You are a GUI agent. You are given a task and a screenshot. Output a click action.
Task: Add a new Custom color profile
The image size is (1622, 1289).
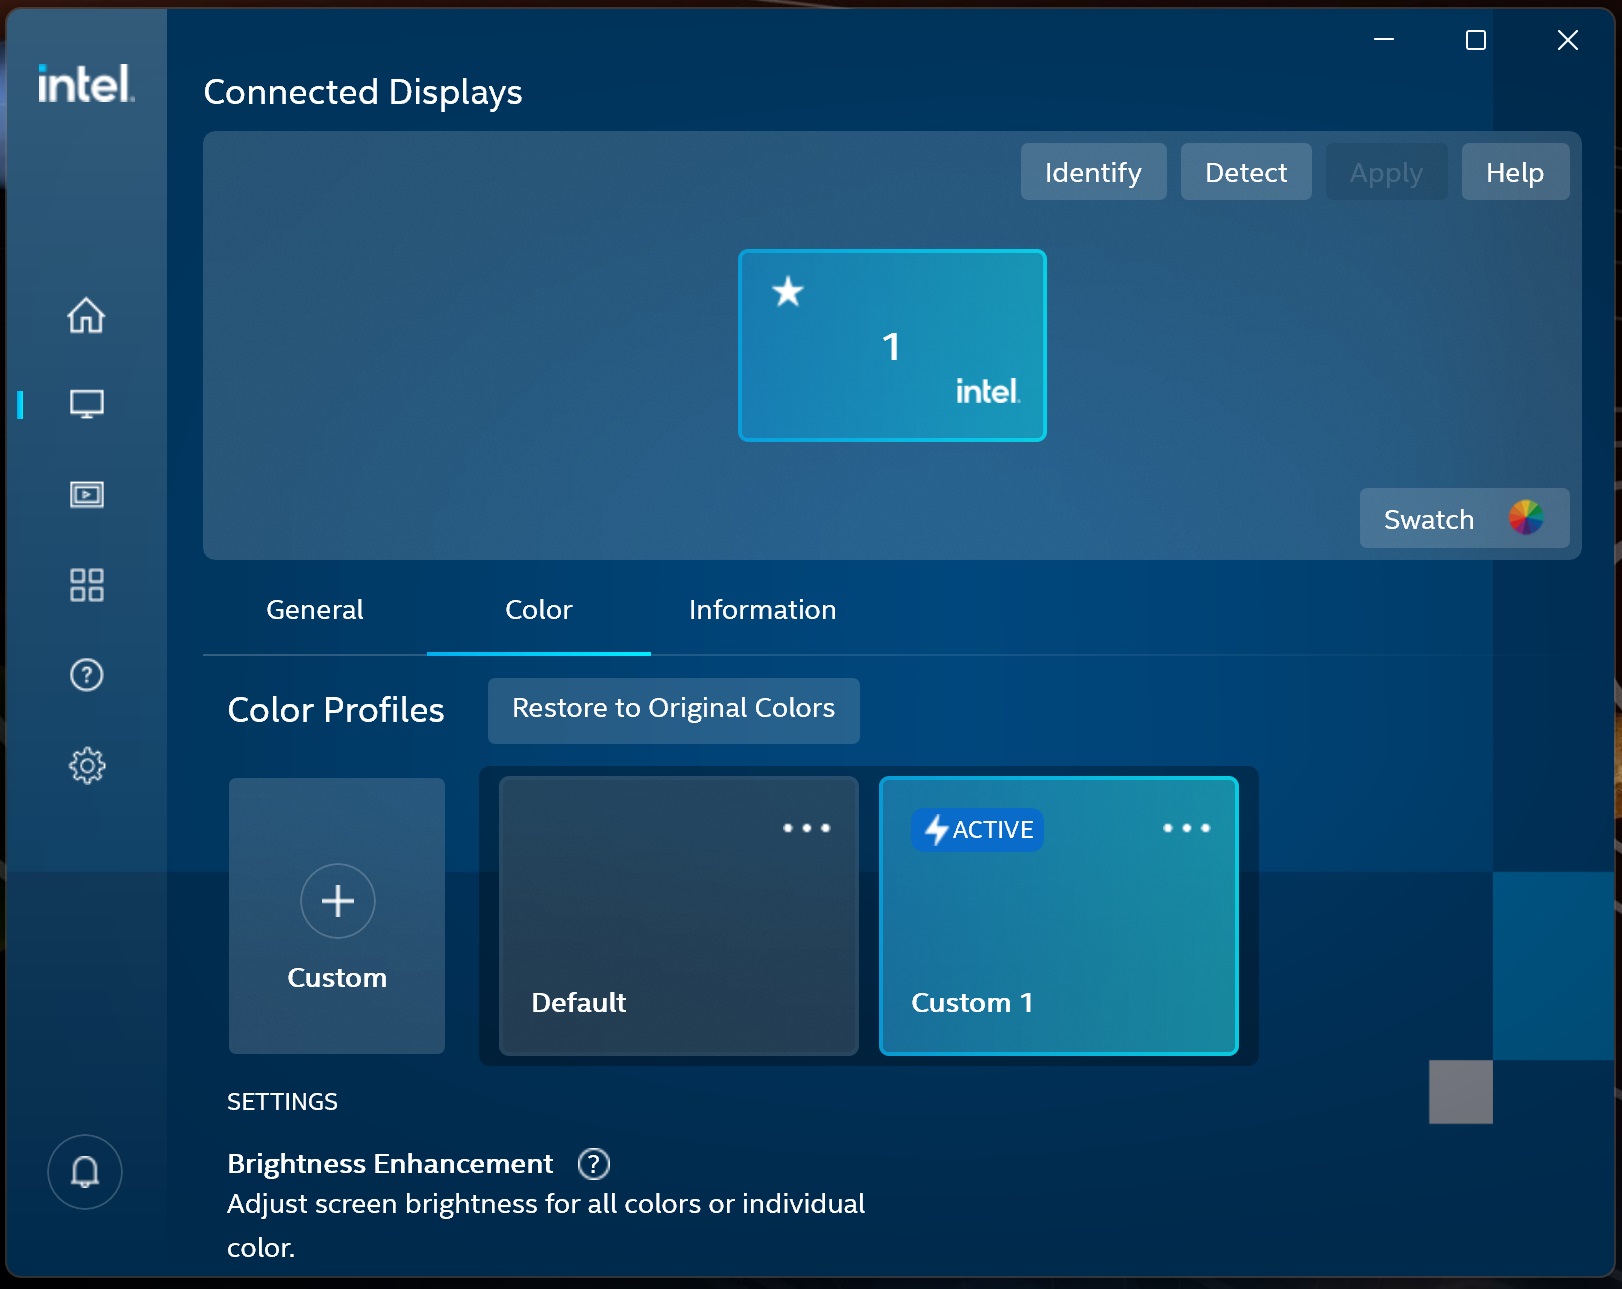tap(337, 901)
